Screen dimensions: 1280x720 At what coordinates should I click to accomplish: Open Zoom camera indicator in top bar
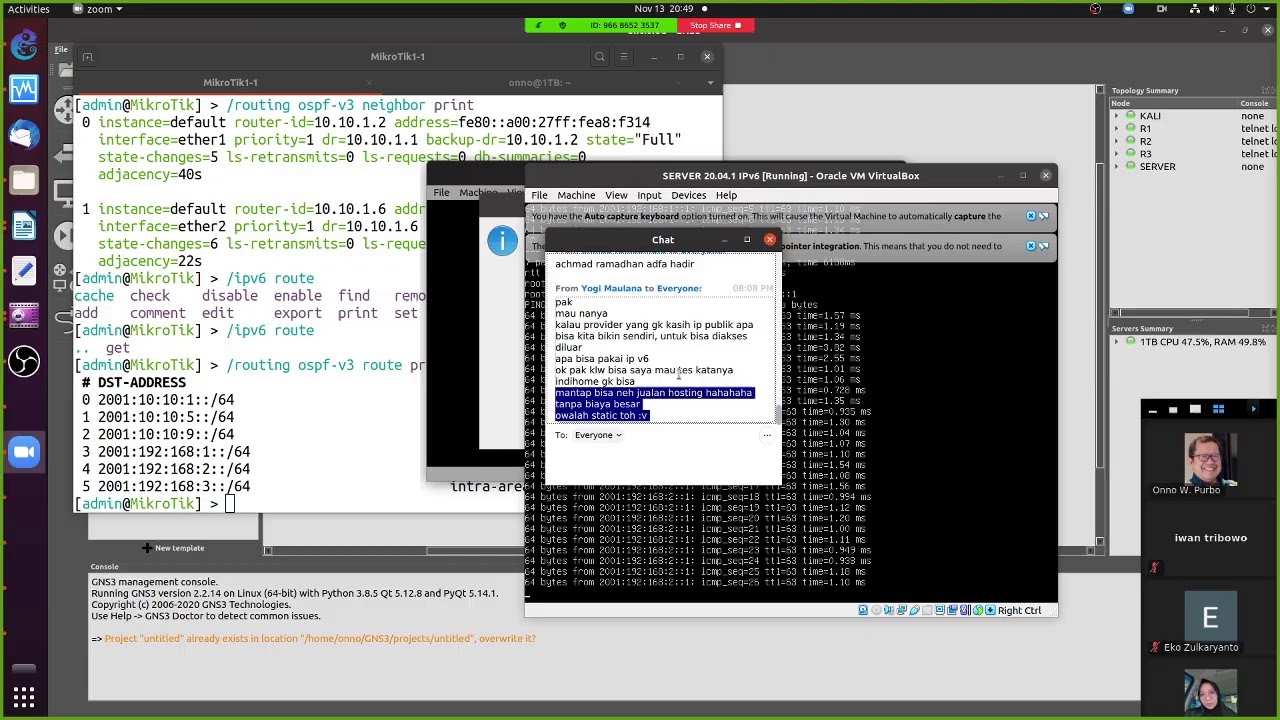(x=1161, y=9)
